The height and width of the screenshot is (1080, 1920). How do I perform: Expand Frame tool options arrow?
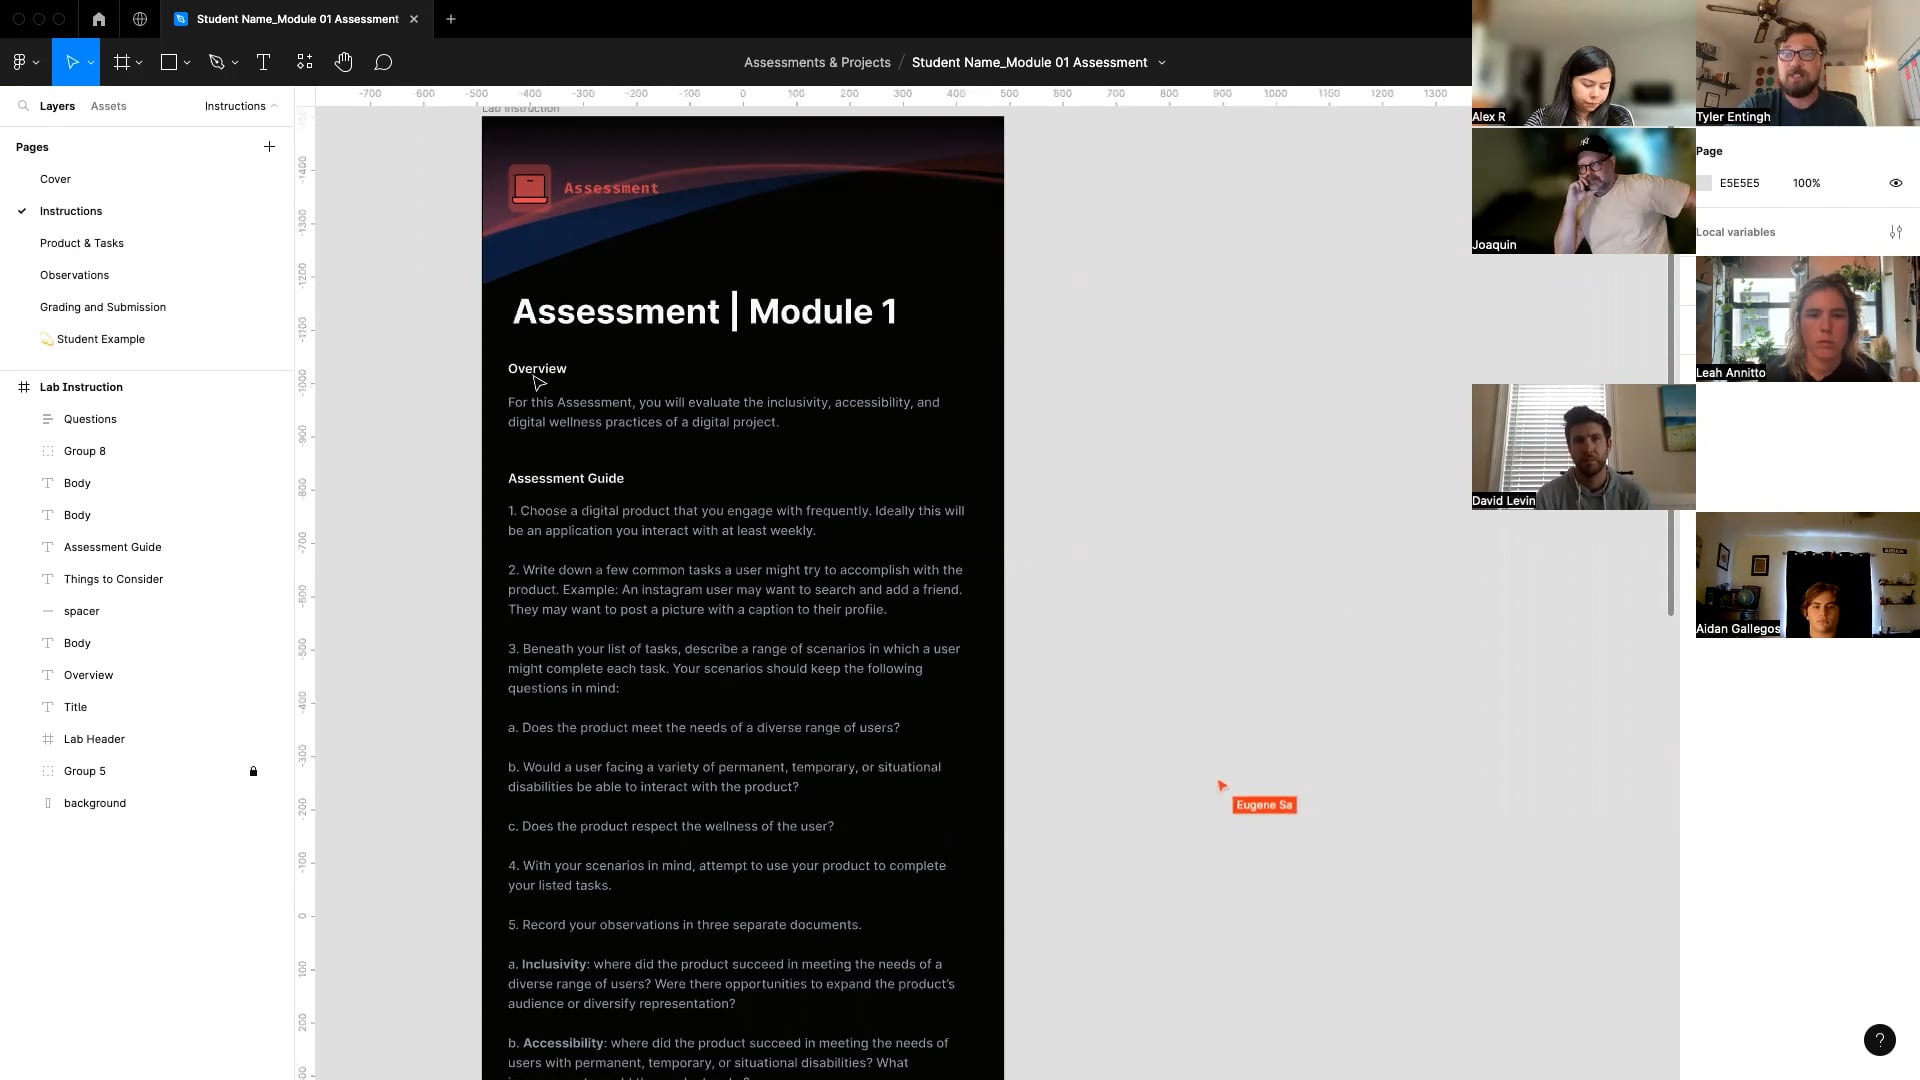click(139, 62)
